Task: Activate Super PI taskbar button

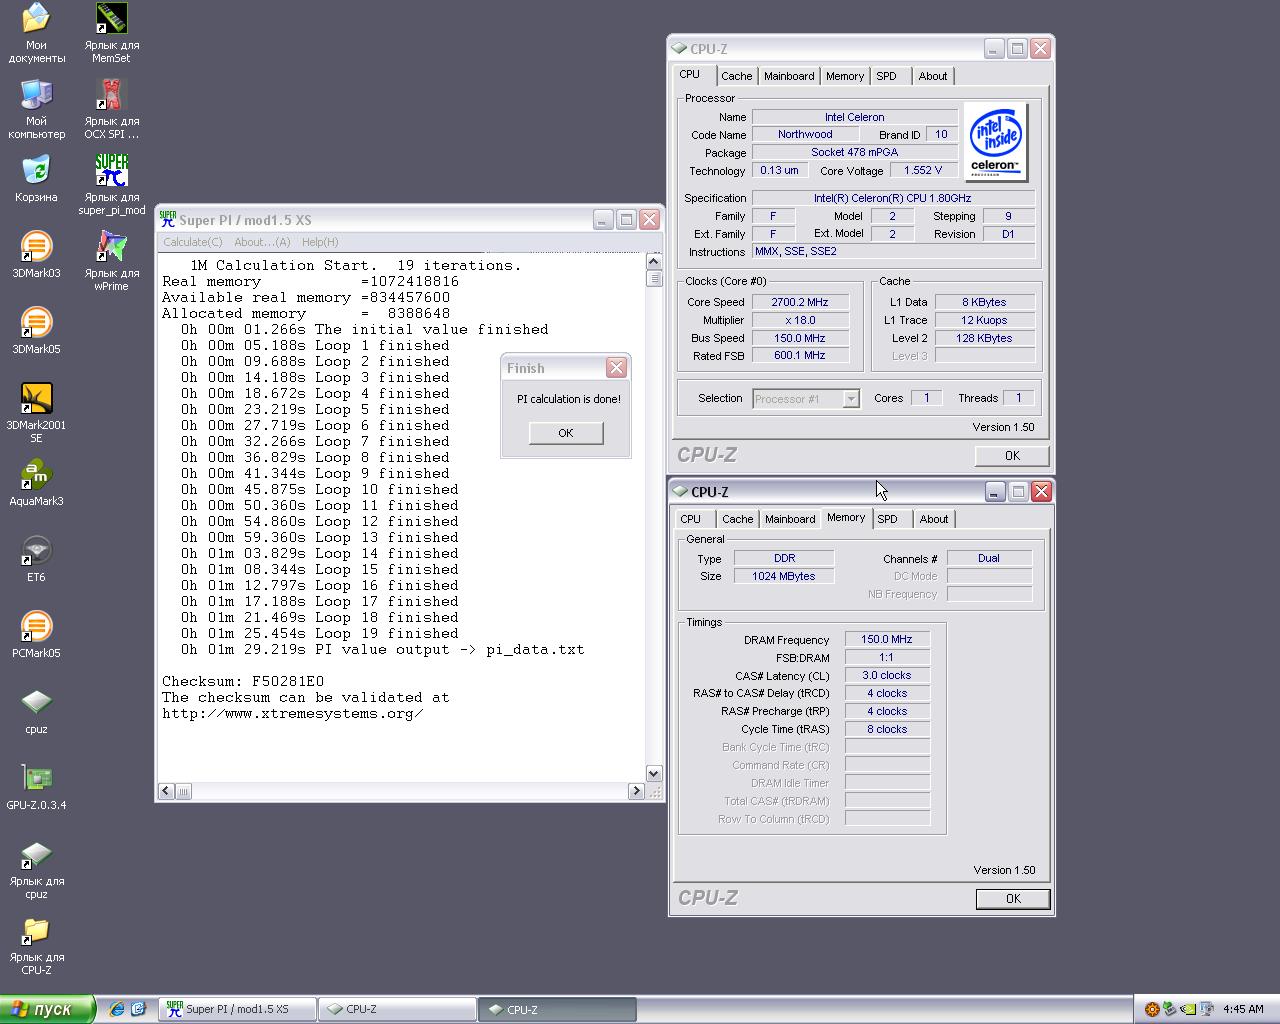Action: click(x=238, y=1009)
